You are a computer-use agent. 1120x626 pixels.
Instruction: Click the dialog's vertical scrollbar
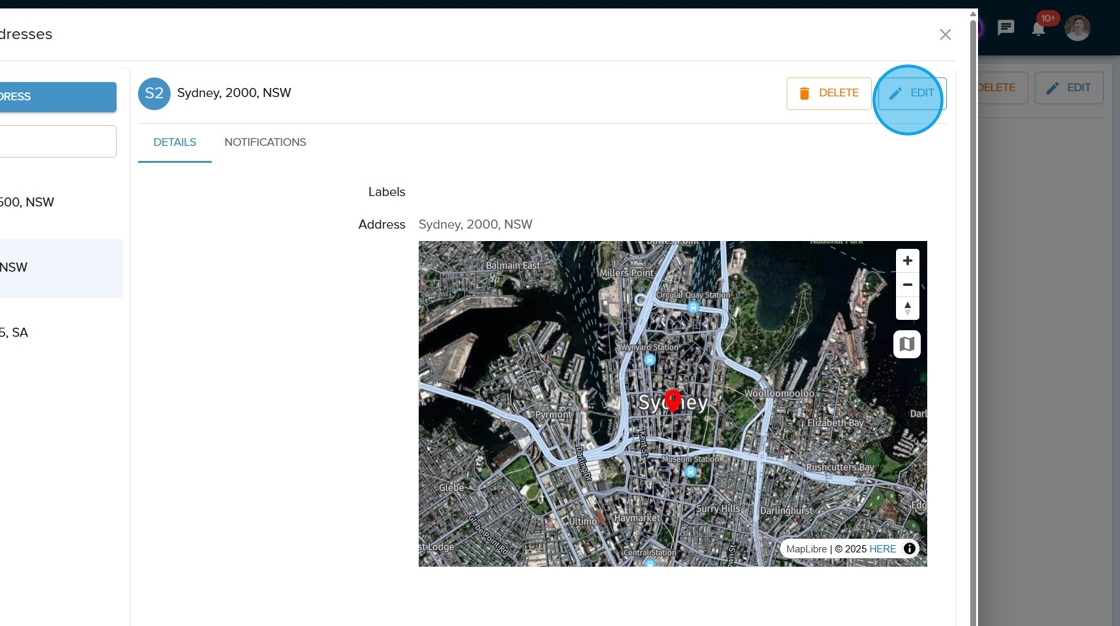tap(973, 300)
